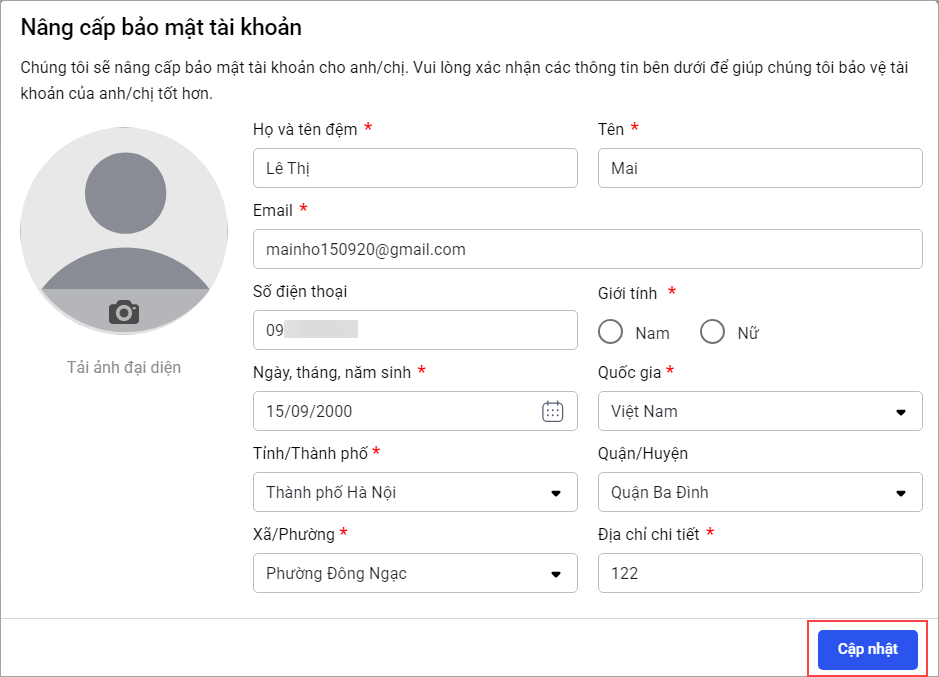
Task: Select the Nam gender radio button
Action: click(611, 332)
